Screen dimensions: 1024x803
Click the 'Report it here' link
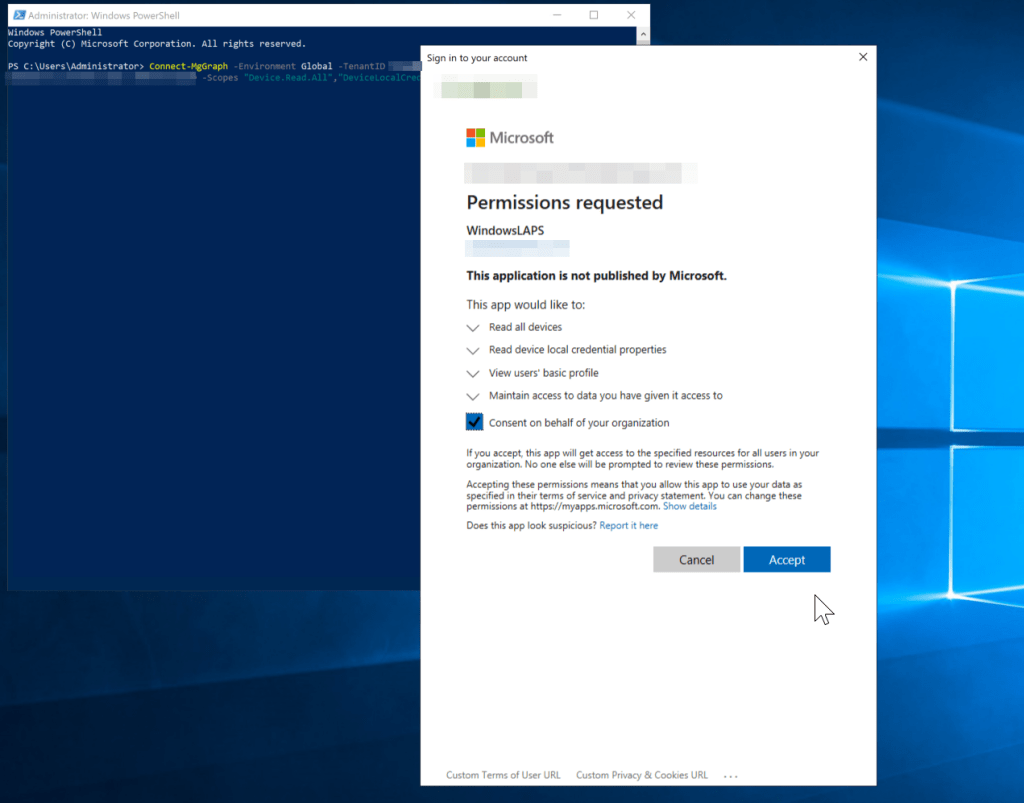(628, 525)
